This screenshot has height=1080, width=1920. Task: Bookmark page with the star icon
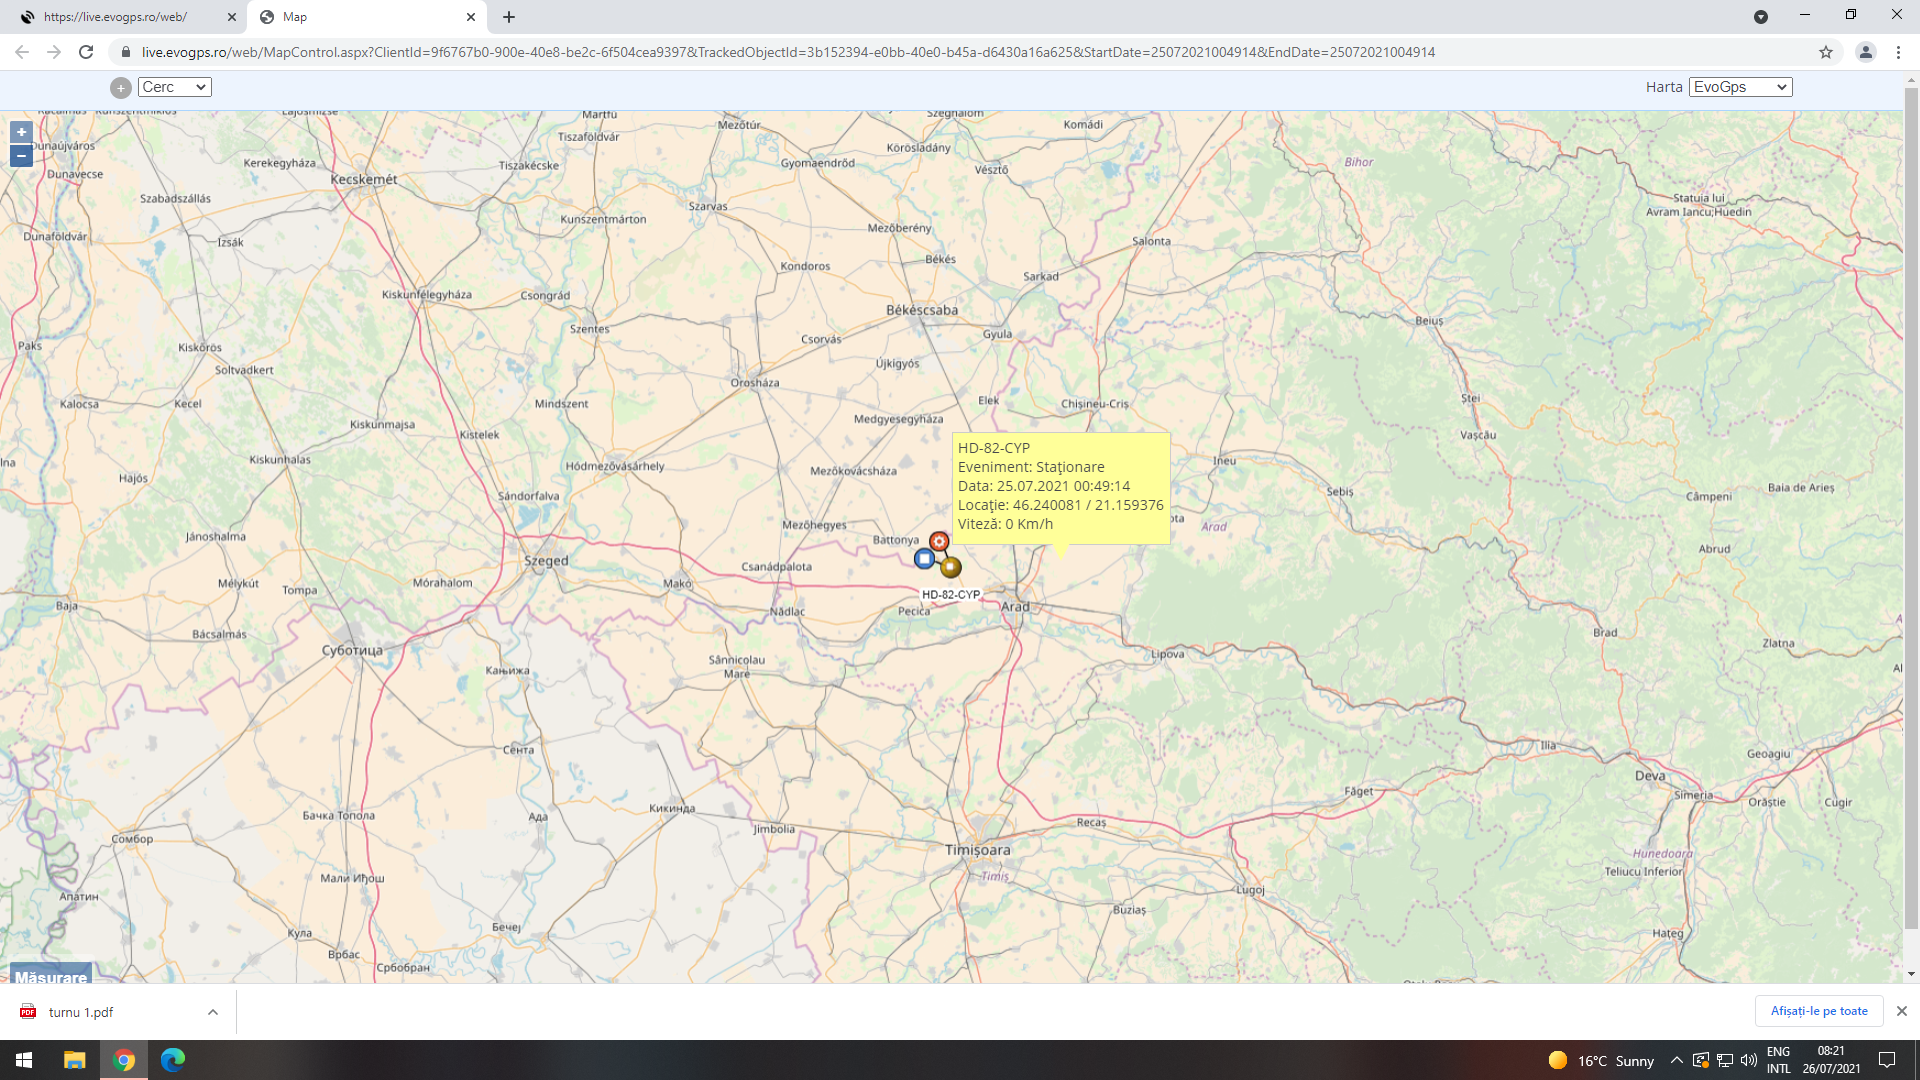(1826, 52)
